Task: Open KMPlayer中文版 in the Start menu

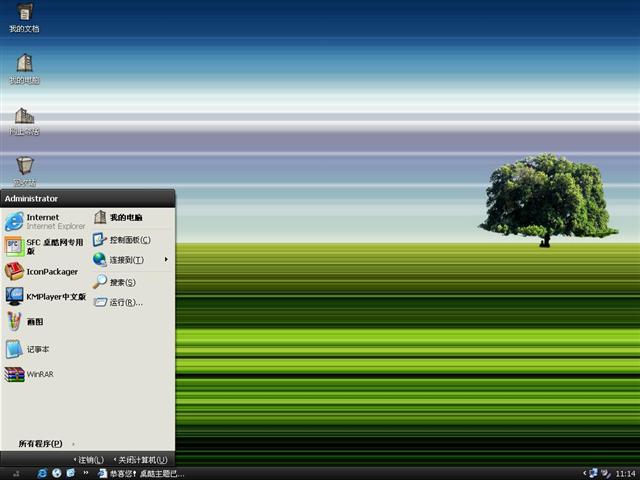Action: click(45, 296)
